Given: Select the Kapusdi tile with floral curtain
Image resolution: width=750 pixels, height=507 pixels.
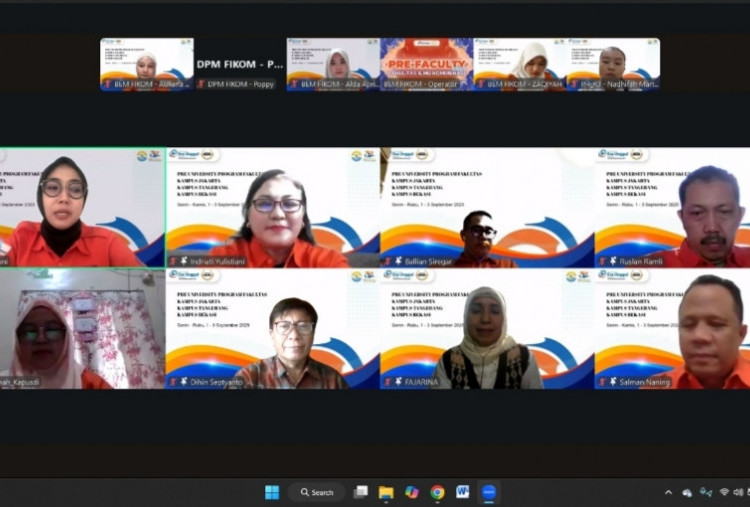Looking at the screenshot, I should click(x=82, y=329).
